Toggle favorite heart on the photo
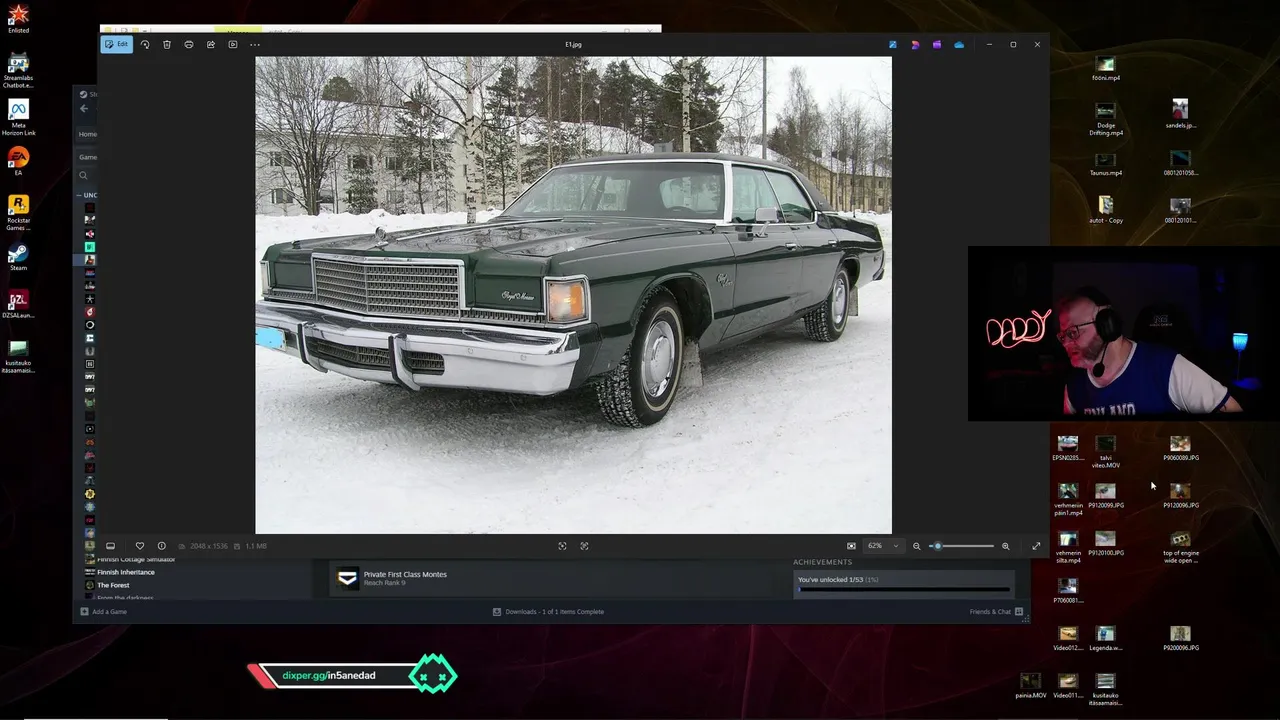This screenshot has height=720, width=1280. point(139,546)
